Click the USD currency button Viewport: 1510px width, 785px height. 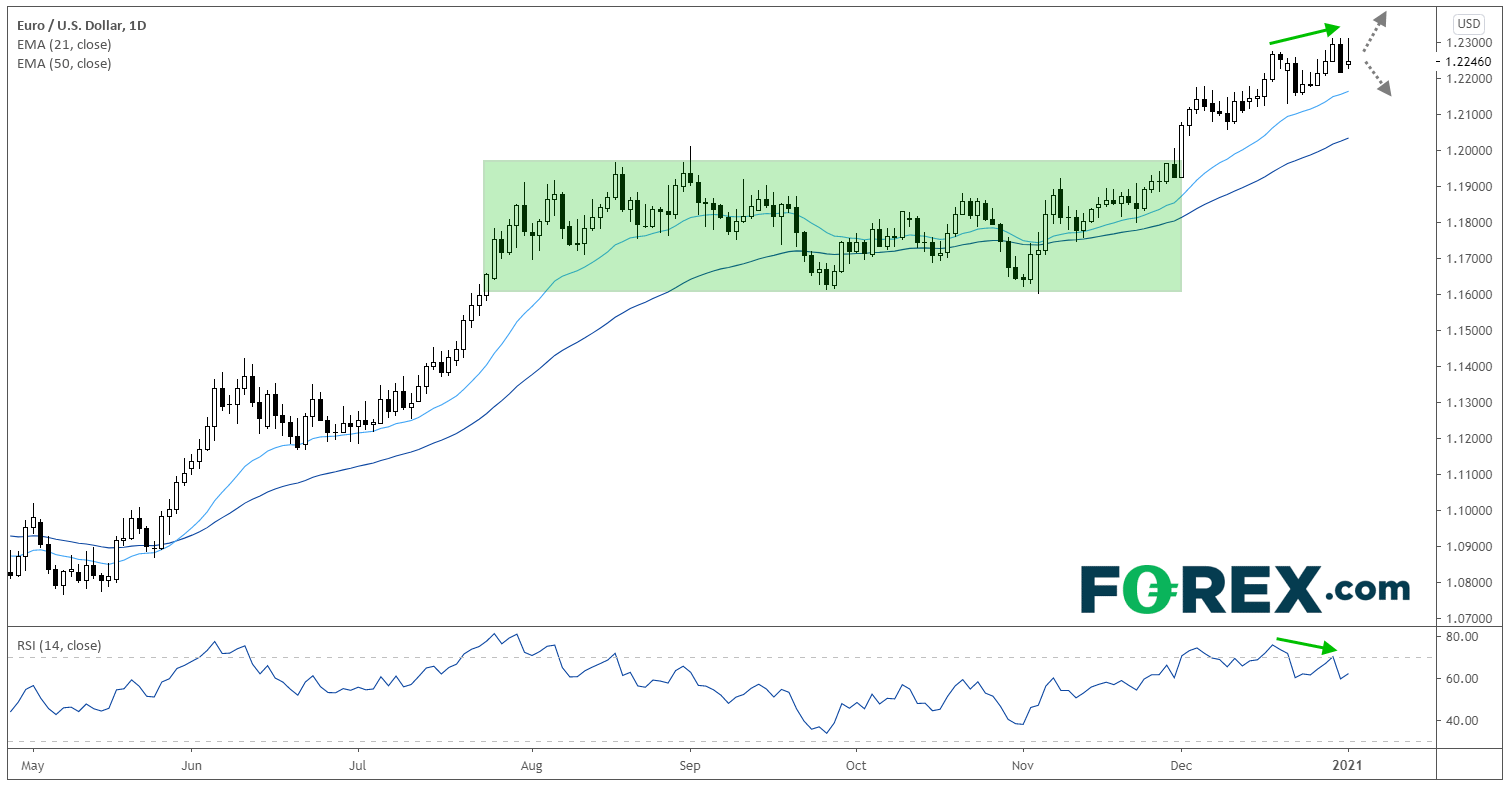[1468, 23]
